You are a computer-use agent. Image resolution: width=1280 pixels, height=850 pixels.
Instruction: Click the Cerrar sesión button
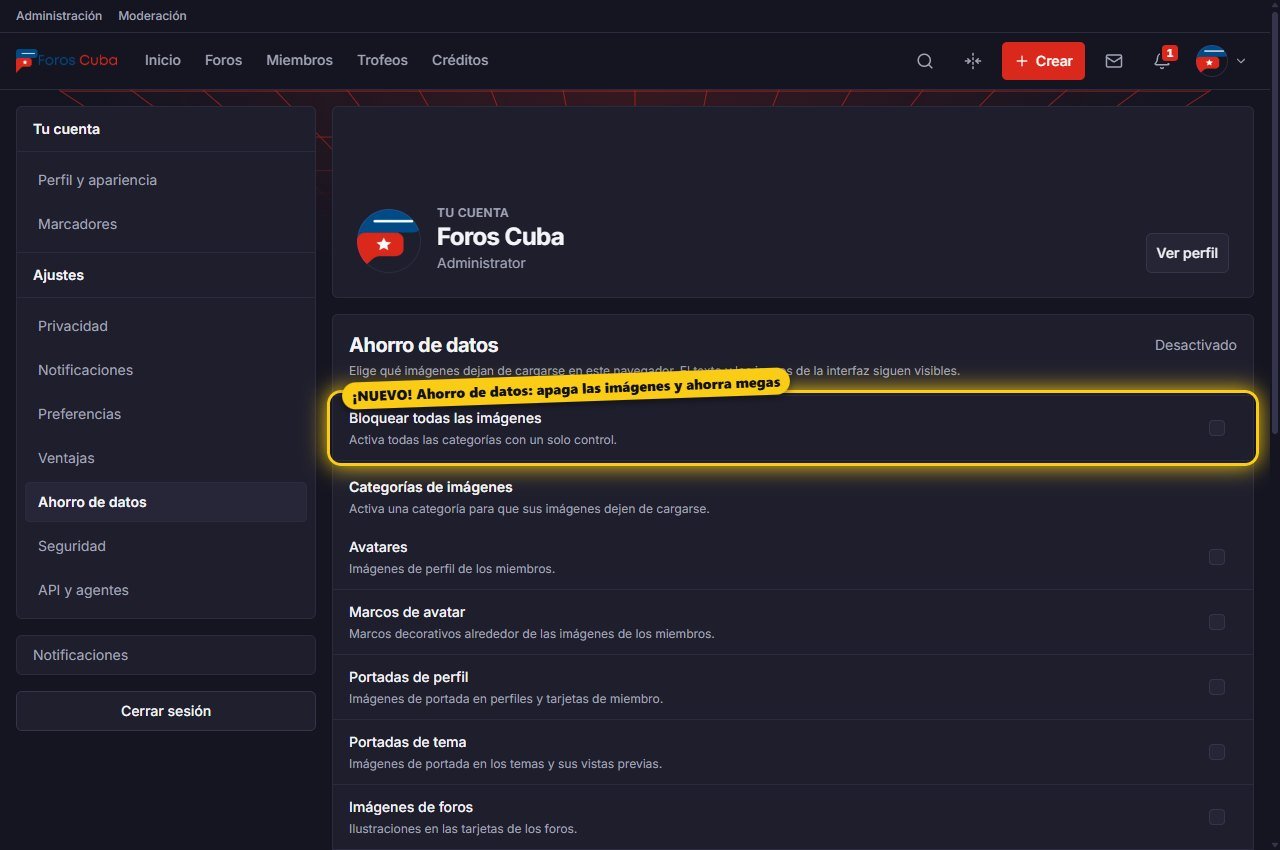[x=166, y=711]
